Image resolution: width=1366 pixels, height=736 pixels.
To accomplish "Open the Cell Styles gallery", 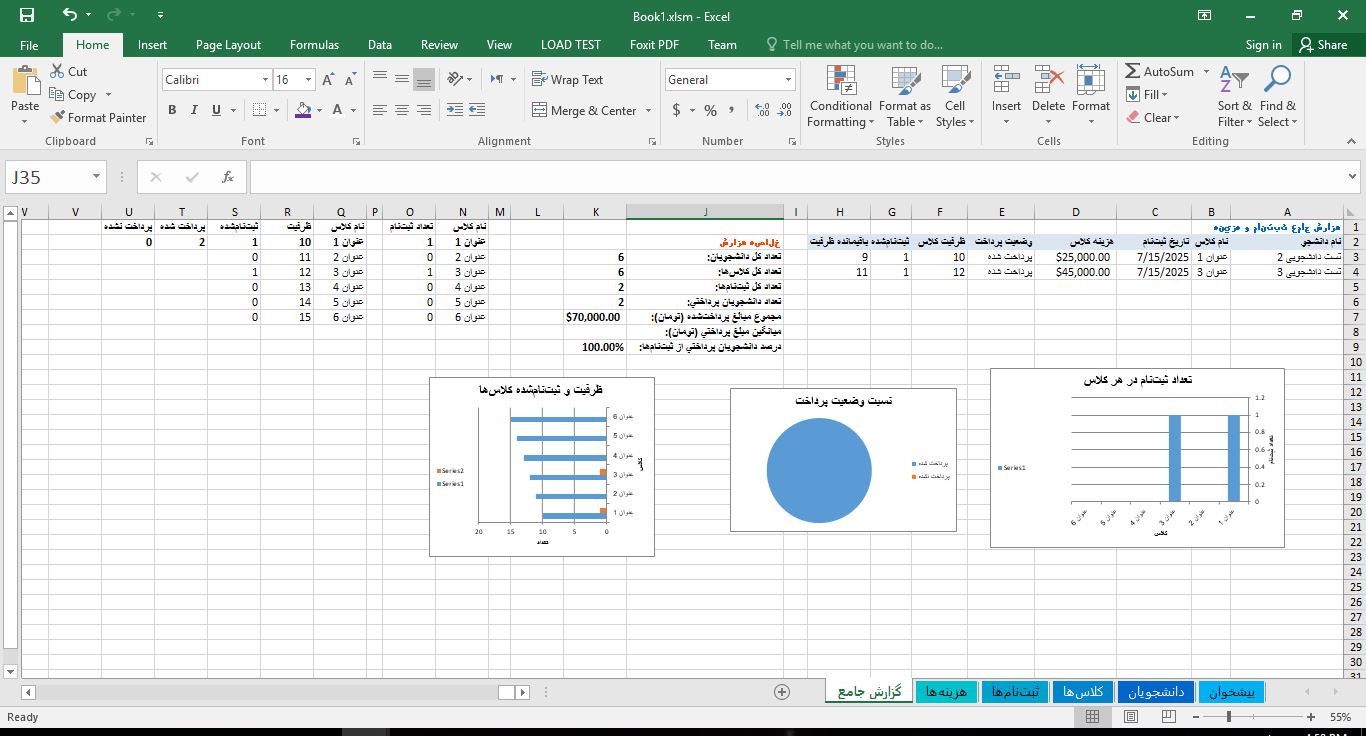I will [955, 97].
